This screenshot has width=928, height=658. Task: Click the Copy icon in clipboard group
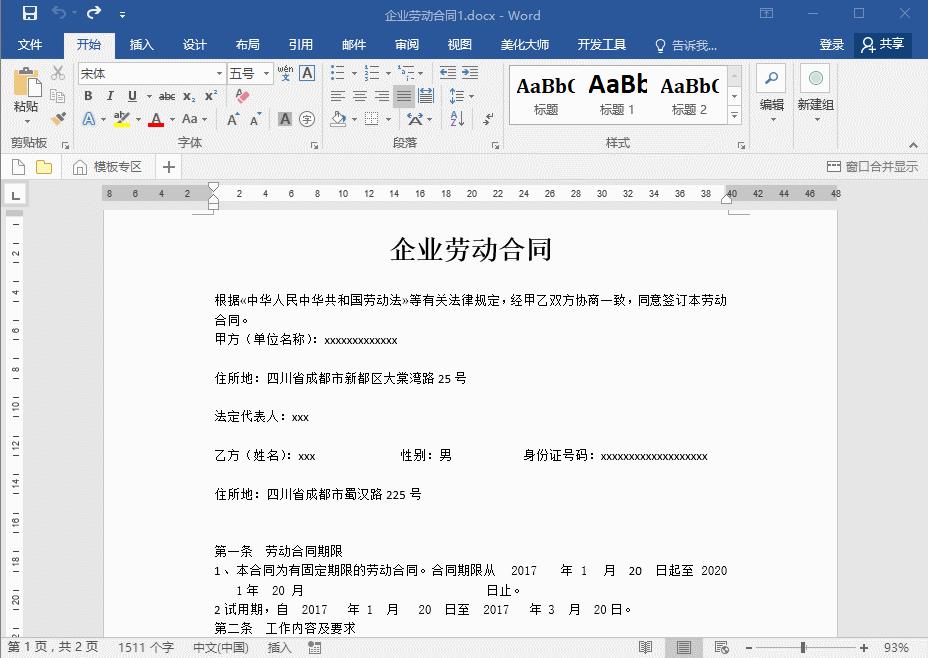pyautogui.click(x=57, y=94)
